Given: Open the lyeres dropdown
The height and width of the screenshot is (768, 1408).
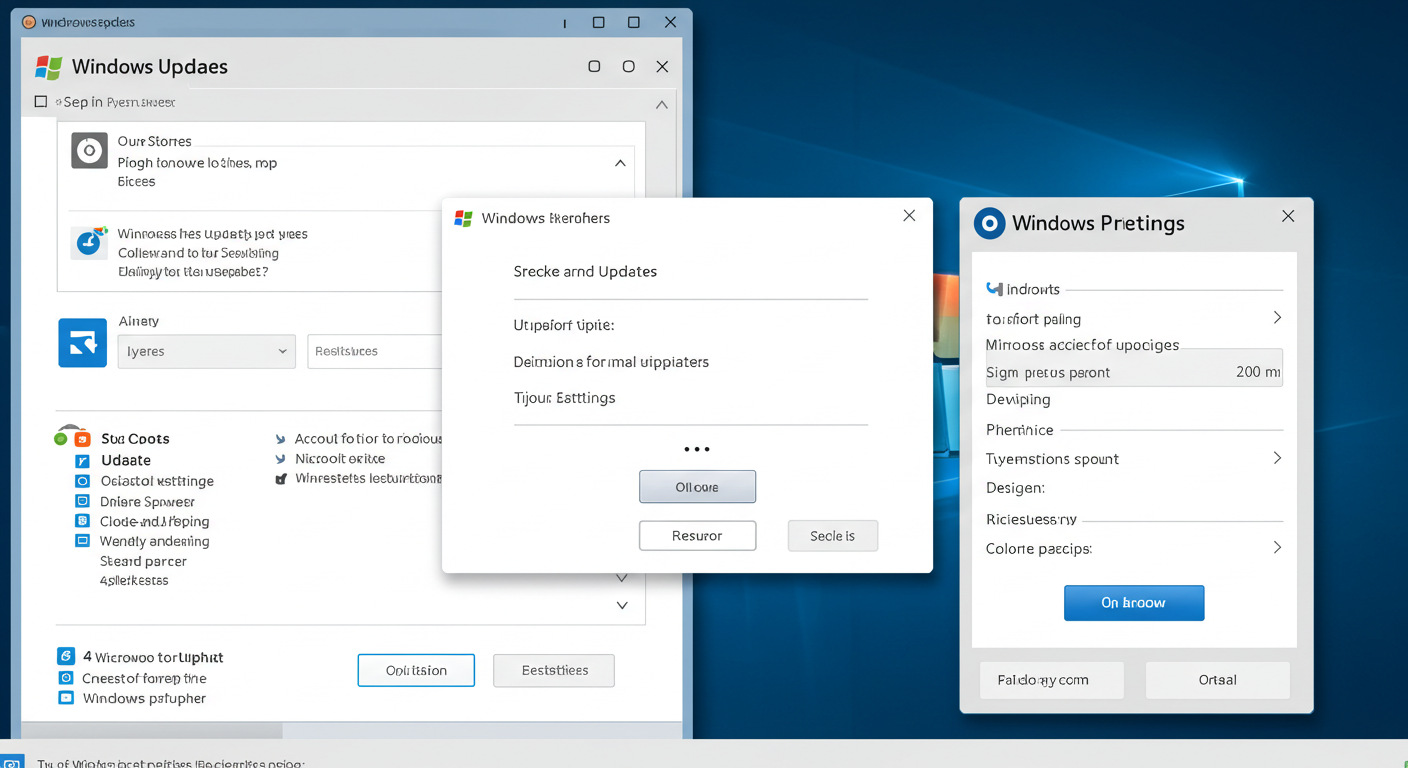Looking at the screenshot, I should pos(206,351).
